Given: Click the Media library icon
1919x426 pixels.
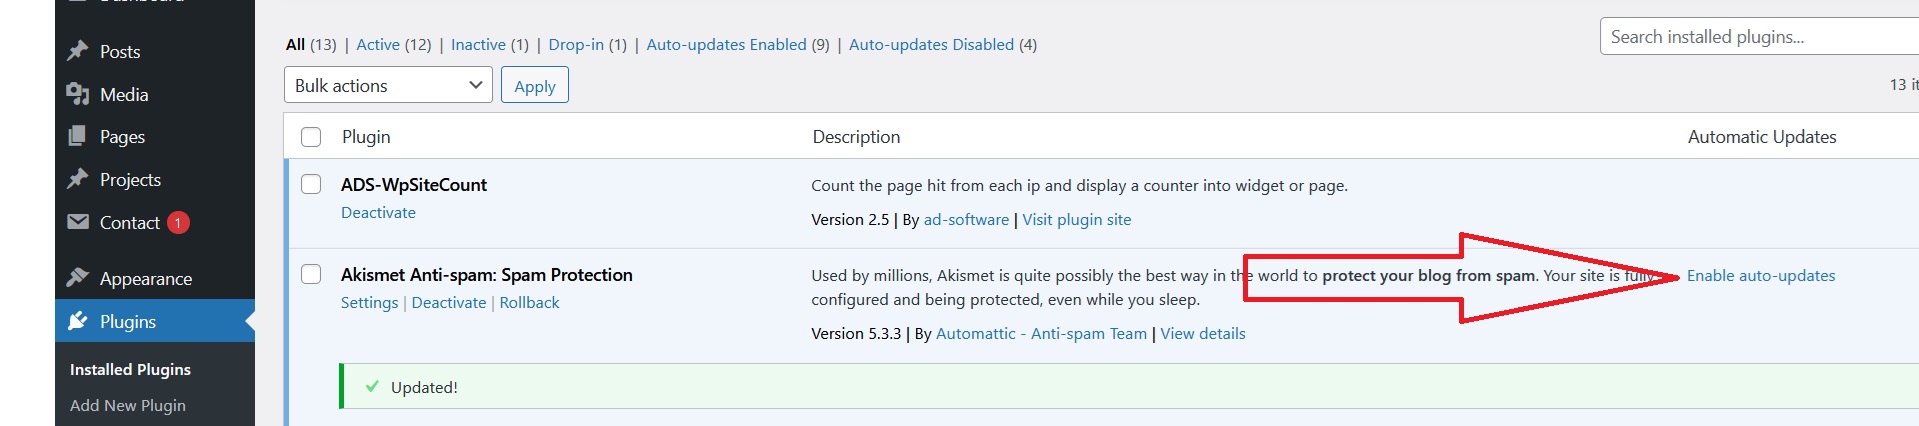Looking at the screenshot, I should point(78,94).
